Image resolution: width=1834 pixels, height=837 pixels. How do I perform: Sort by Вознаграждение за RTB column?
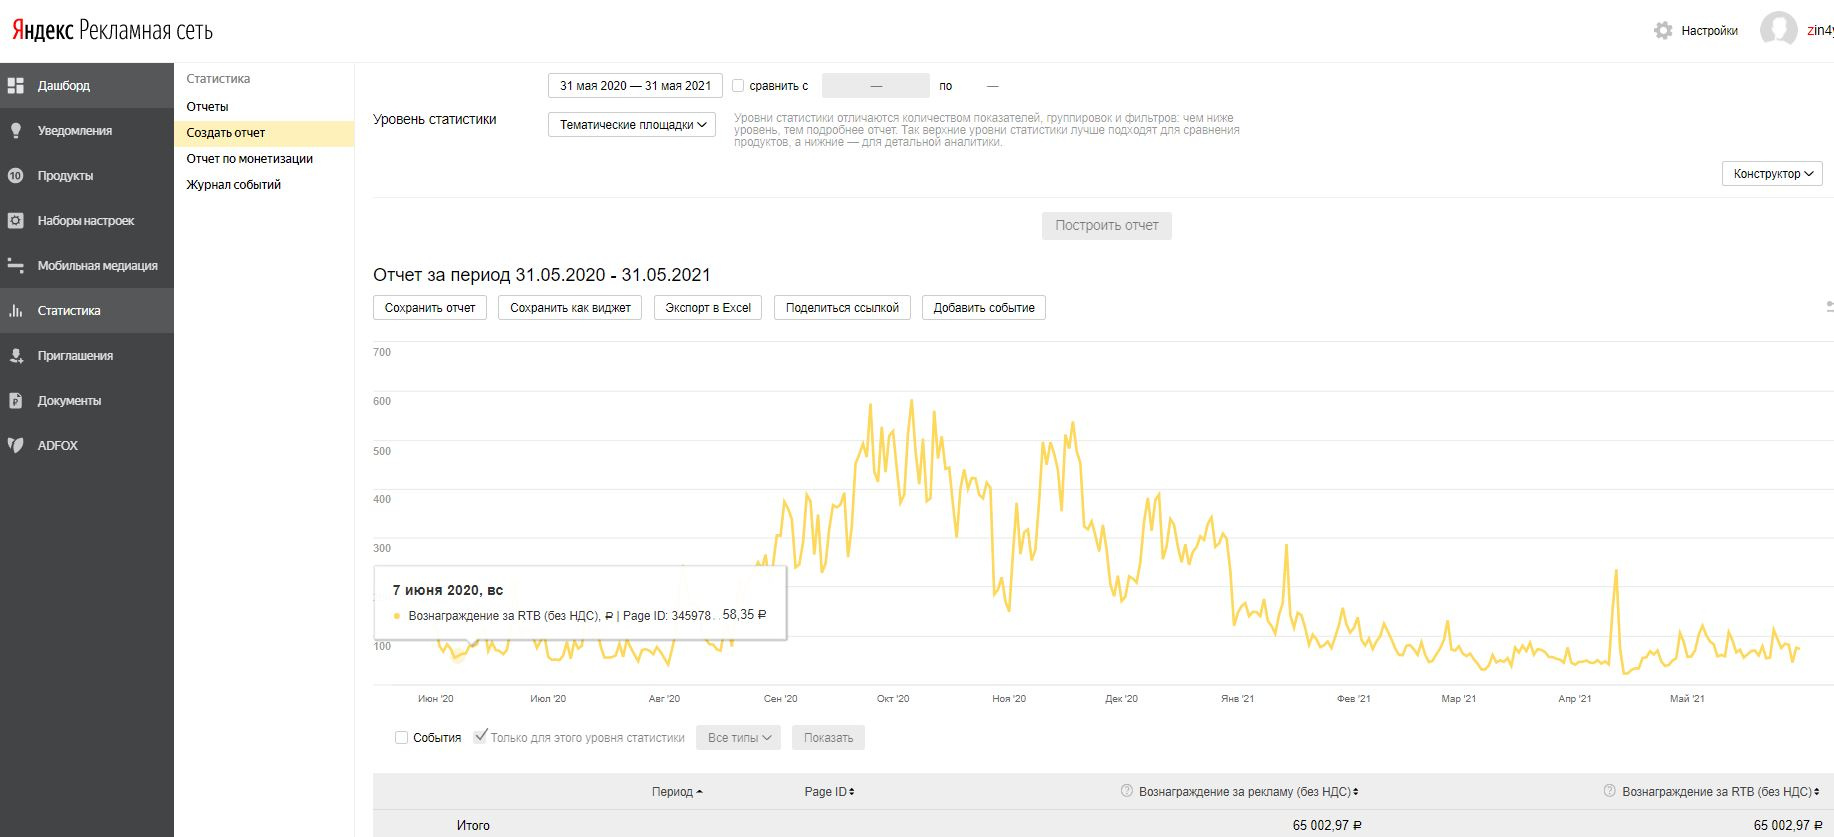tap(1720, 792)
